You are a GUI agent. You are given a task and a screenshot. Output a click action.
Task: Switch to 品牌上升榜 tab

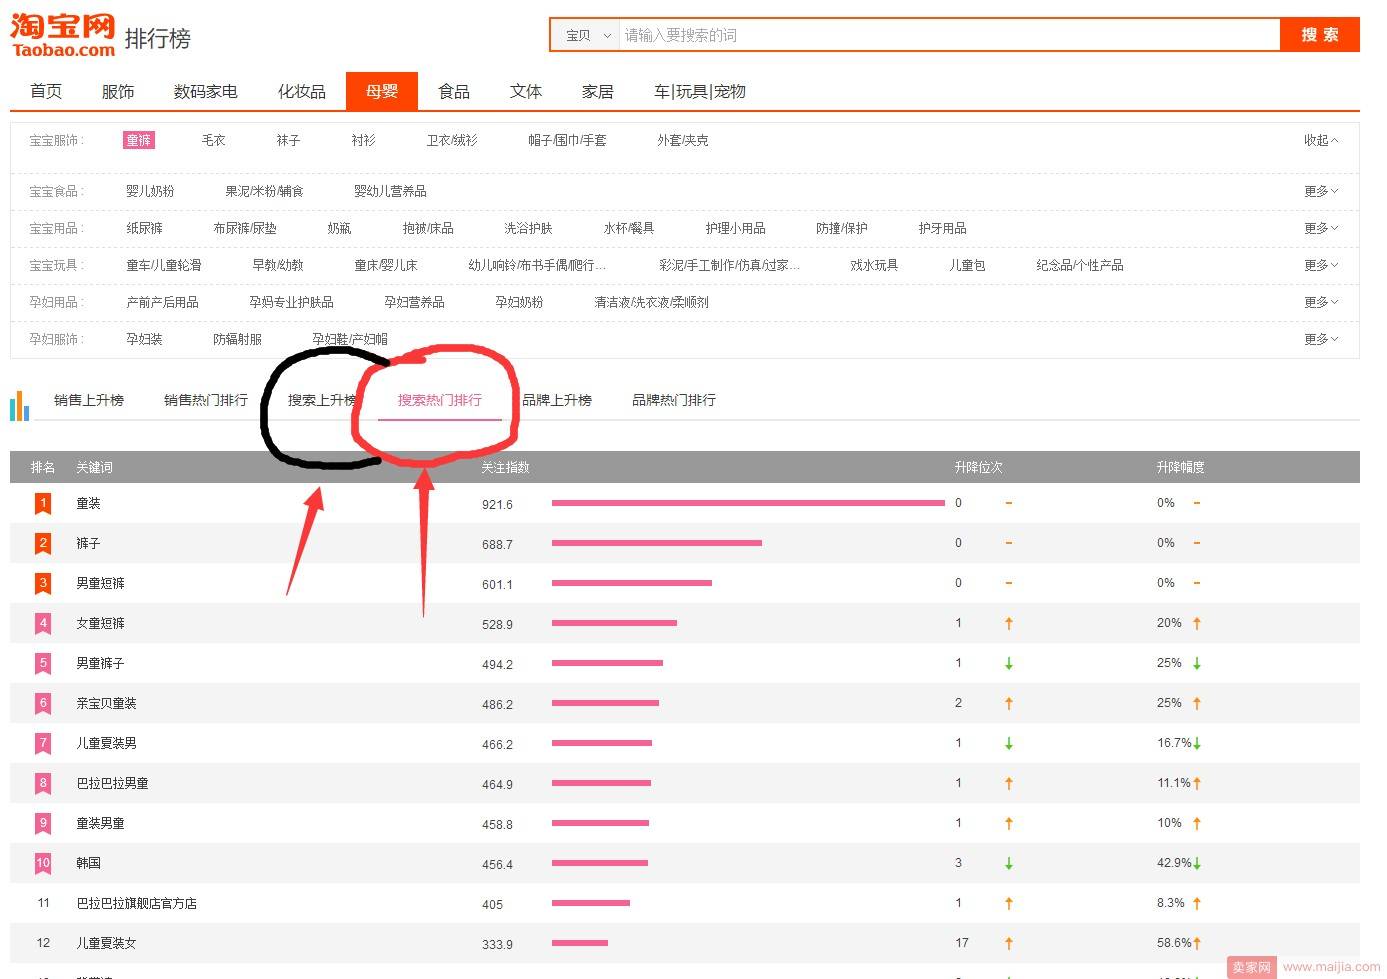tap(557, 400)
